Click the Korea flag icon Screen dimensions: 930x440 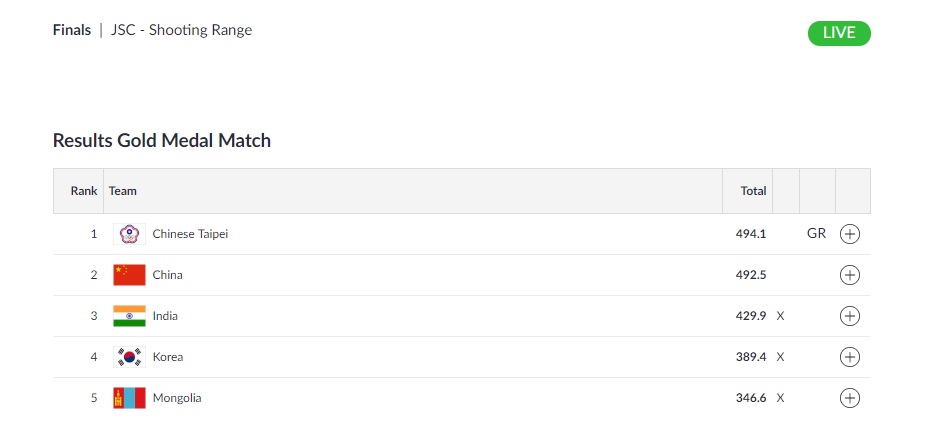[129, 357]
